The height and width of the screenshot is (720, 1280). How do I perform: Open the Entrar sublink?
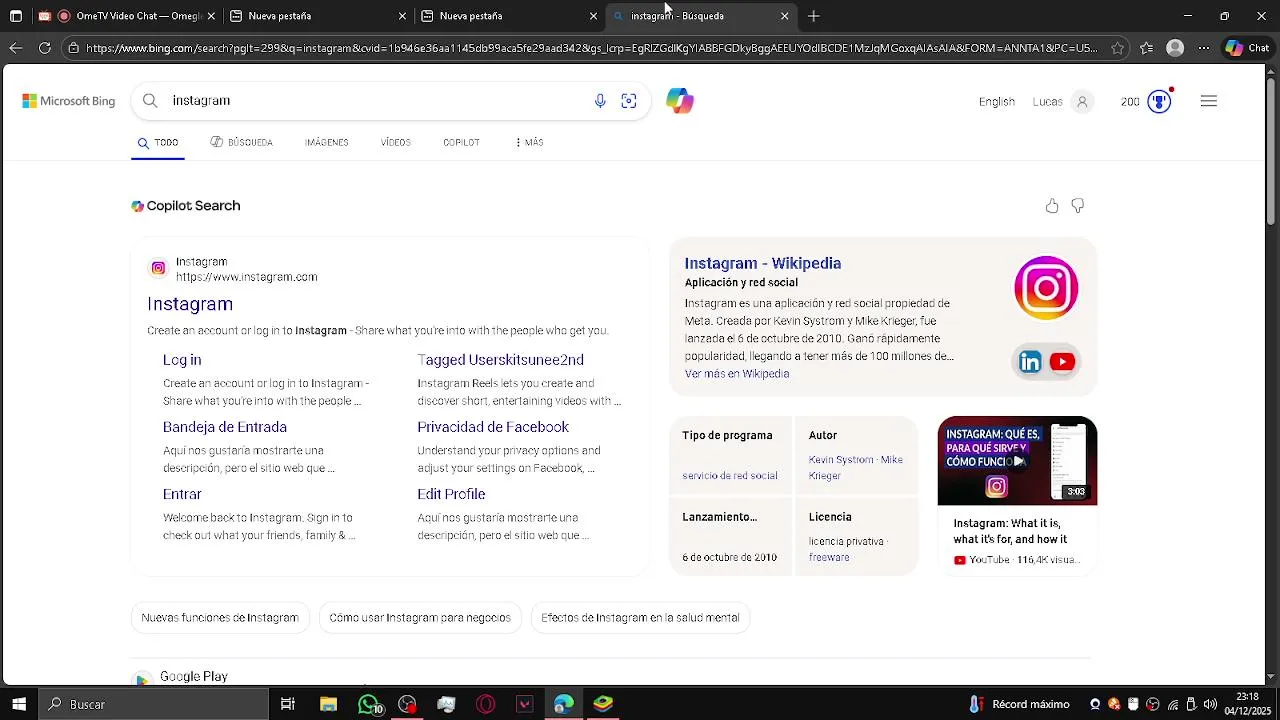pyautogui.click(x=182, y=494)
